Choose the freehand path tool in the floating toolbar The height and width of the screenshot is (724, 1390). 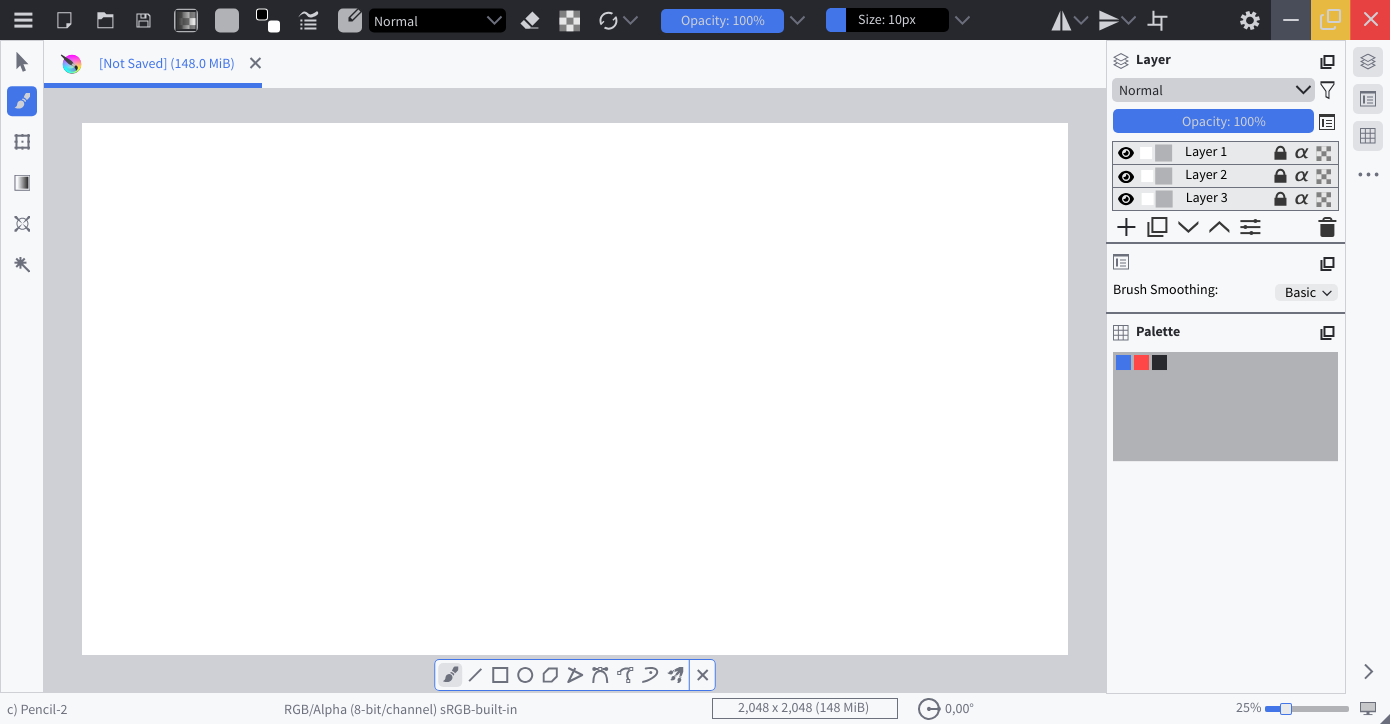tap(625, 675)
